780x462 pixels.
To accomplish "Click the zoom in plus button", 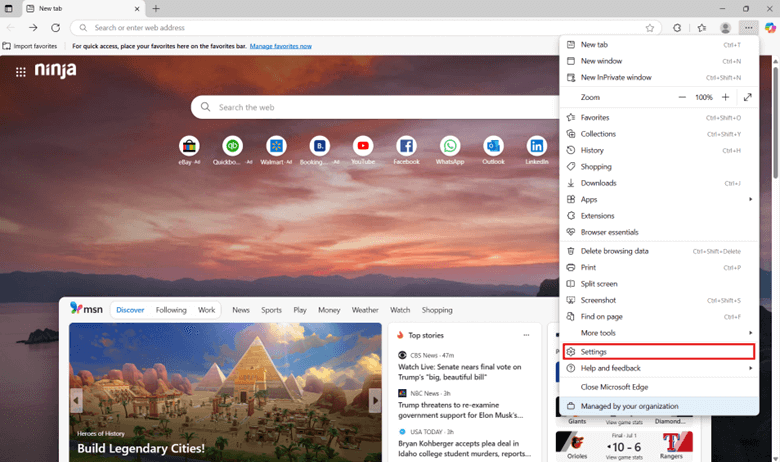I will [725, 97].
